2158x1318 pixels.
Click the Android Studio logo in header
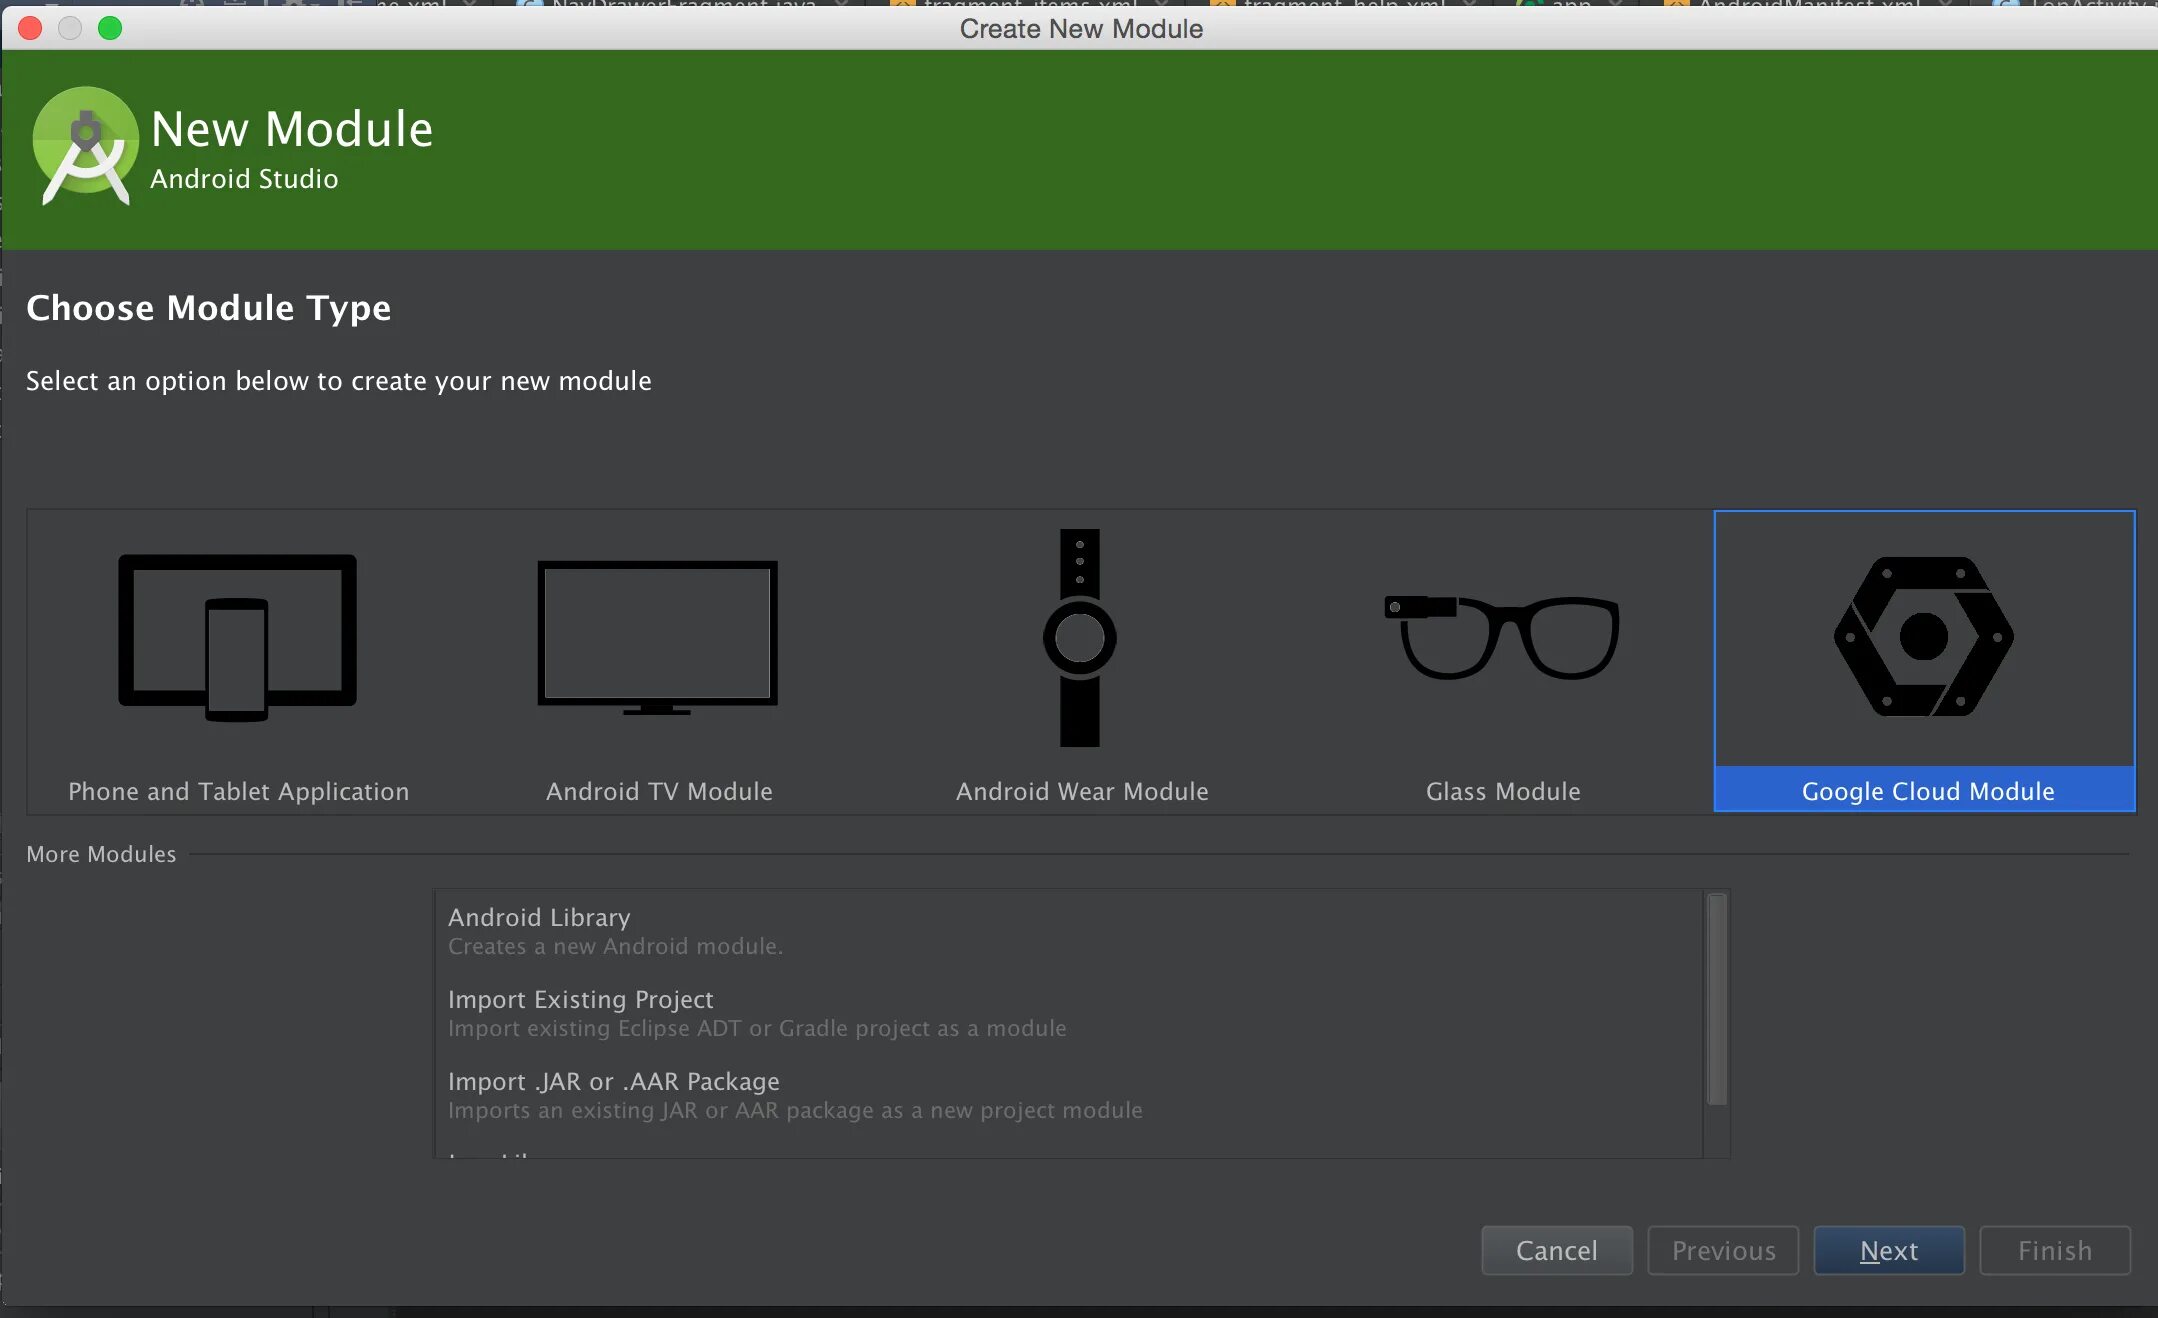[x=86, y=146]
